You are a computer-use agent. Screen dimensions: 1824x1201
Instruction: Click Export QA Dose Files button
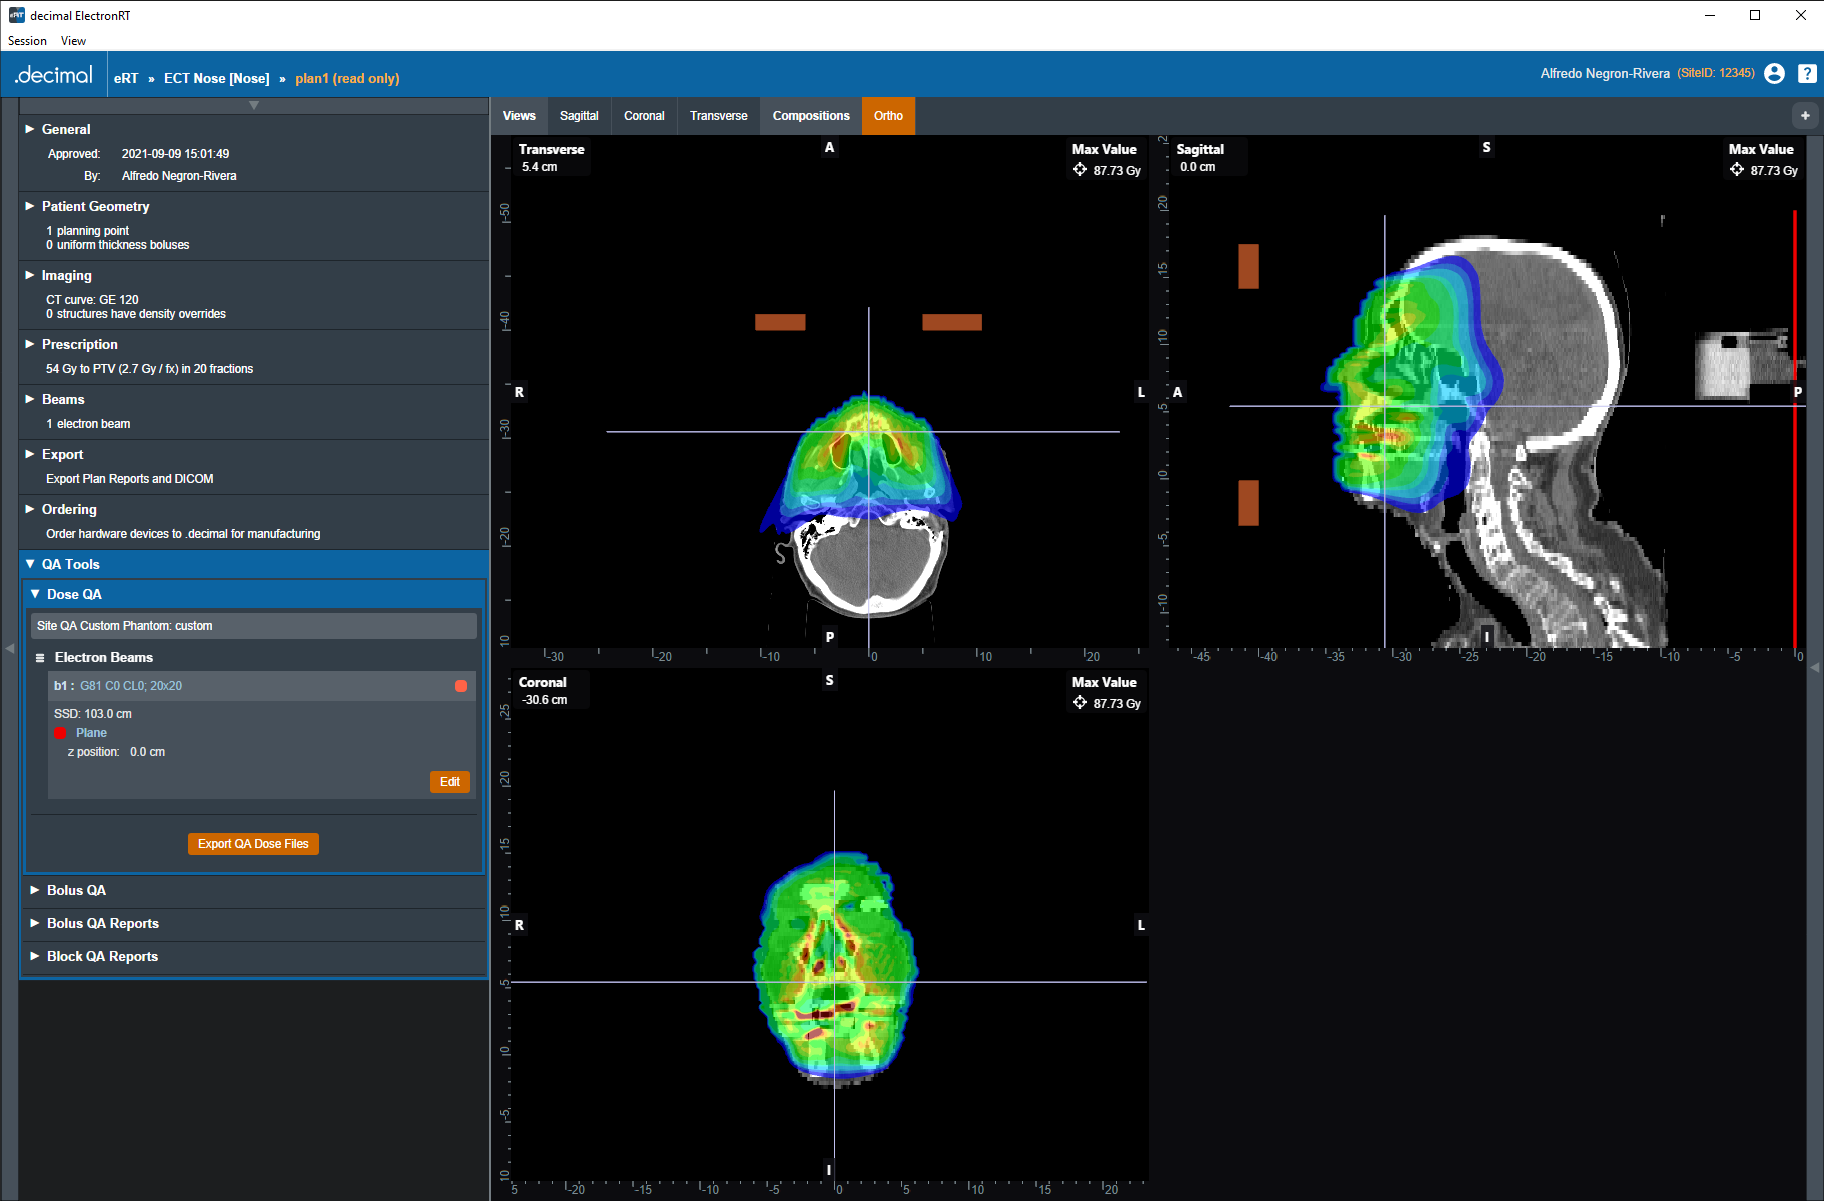click(x=253, y=844)
